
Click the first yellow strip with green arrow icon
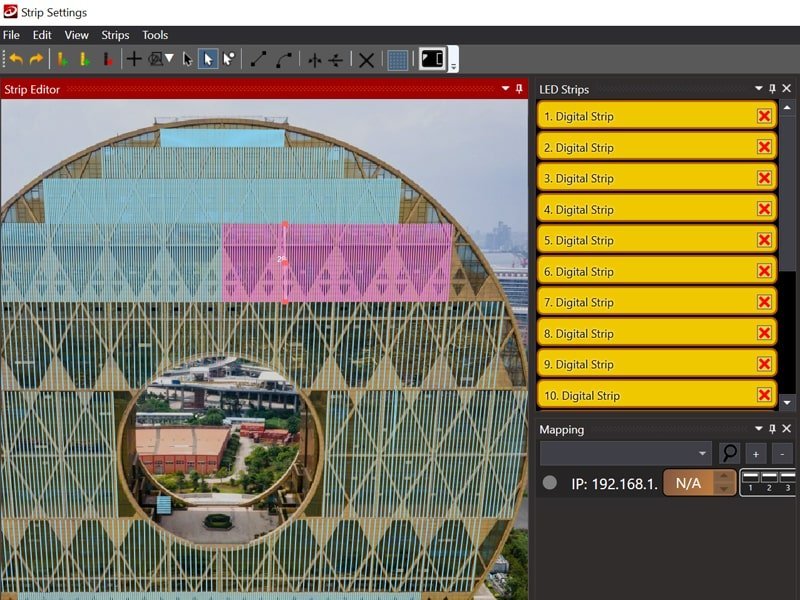(63, 60)
